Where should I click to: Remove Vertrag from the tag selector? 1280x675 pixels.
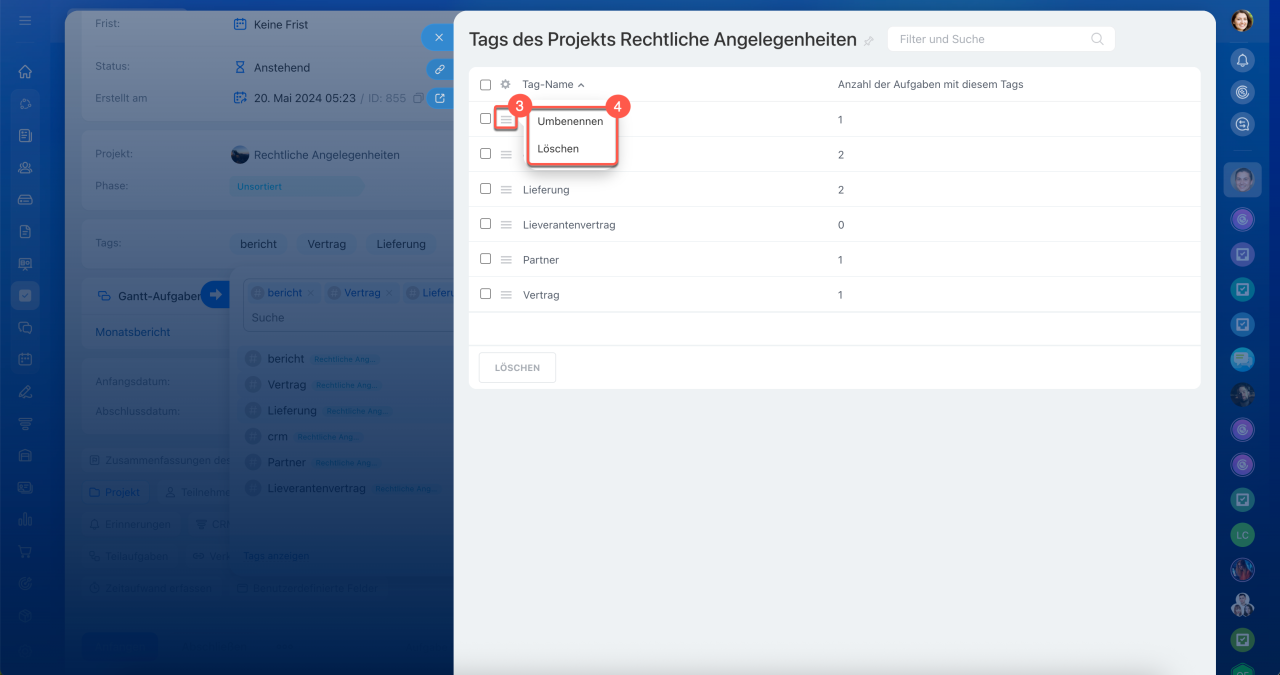[x=388, y=293]
